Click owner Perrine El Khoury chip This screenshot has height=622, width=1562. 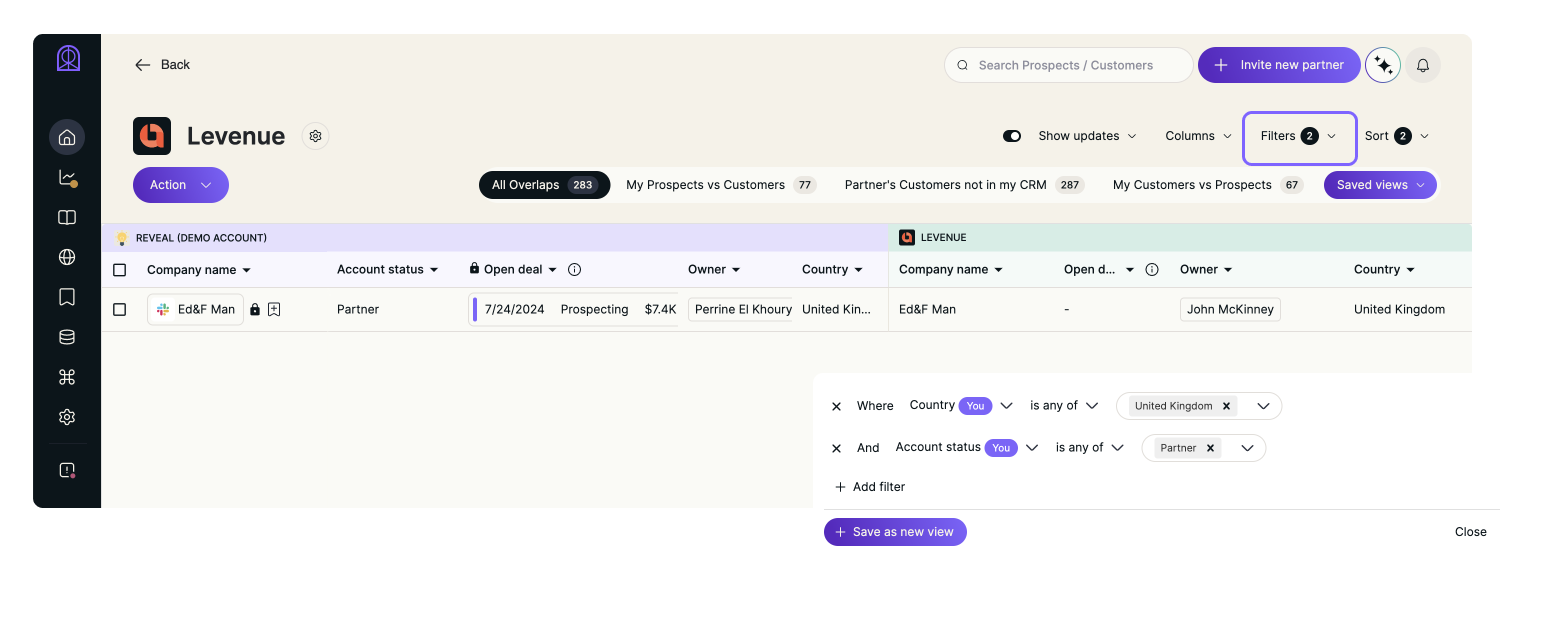click(740, 310)
